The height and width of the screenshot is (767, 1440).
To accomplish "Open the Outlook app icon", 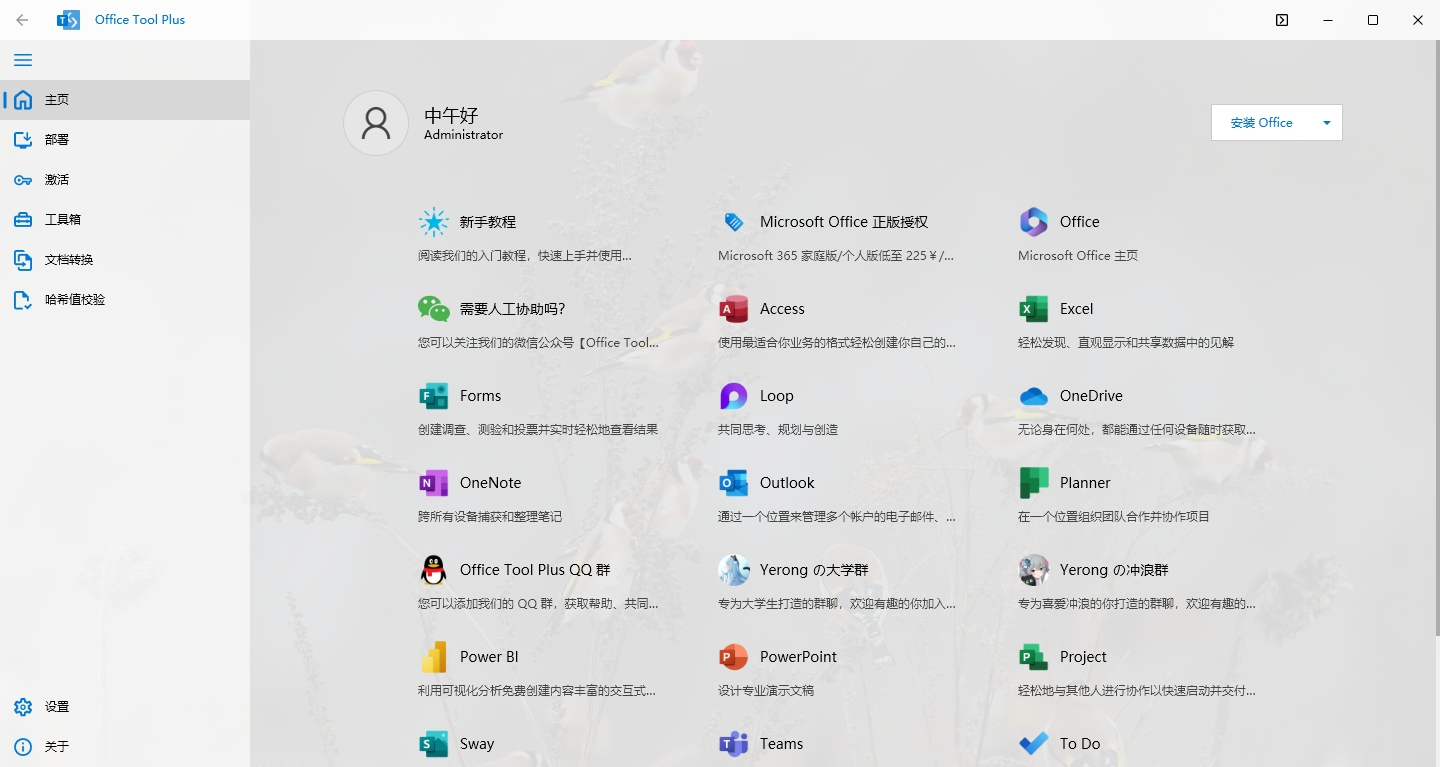I will coord(734,483).
